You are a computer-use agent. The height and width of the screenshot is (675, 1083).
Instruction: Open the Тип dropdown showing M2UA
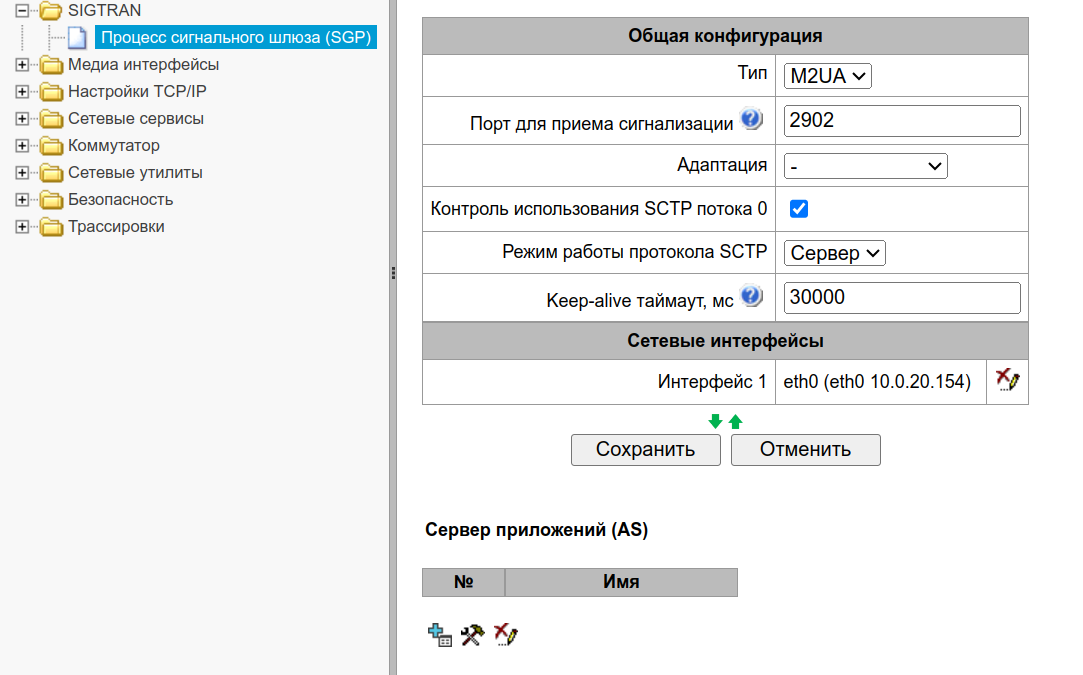point(827,75)
